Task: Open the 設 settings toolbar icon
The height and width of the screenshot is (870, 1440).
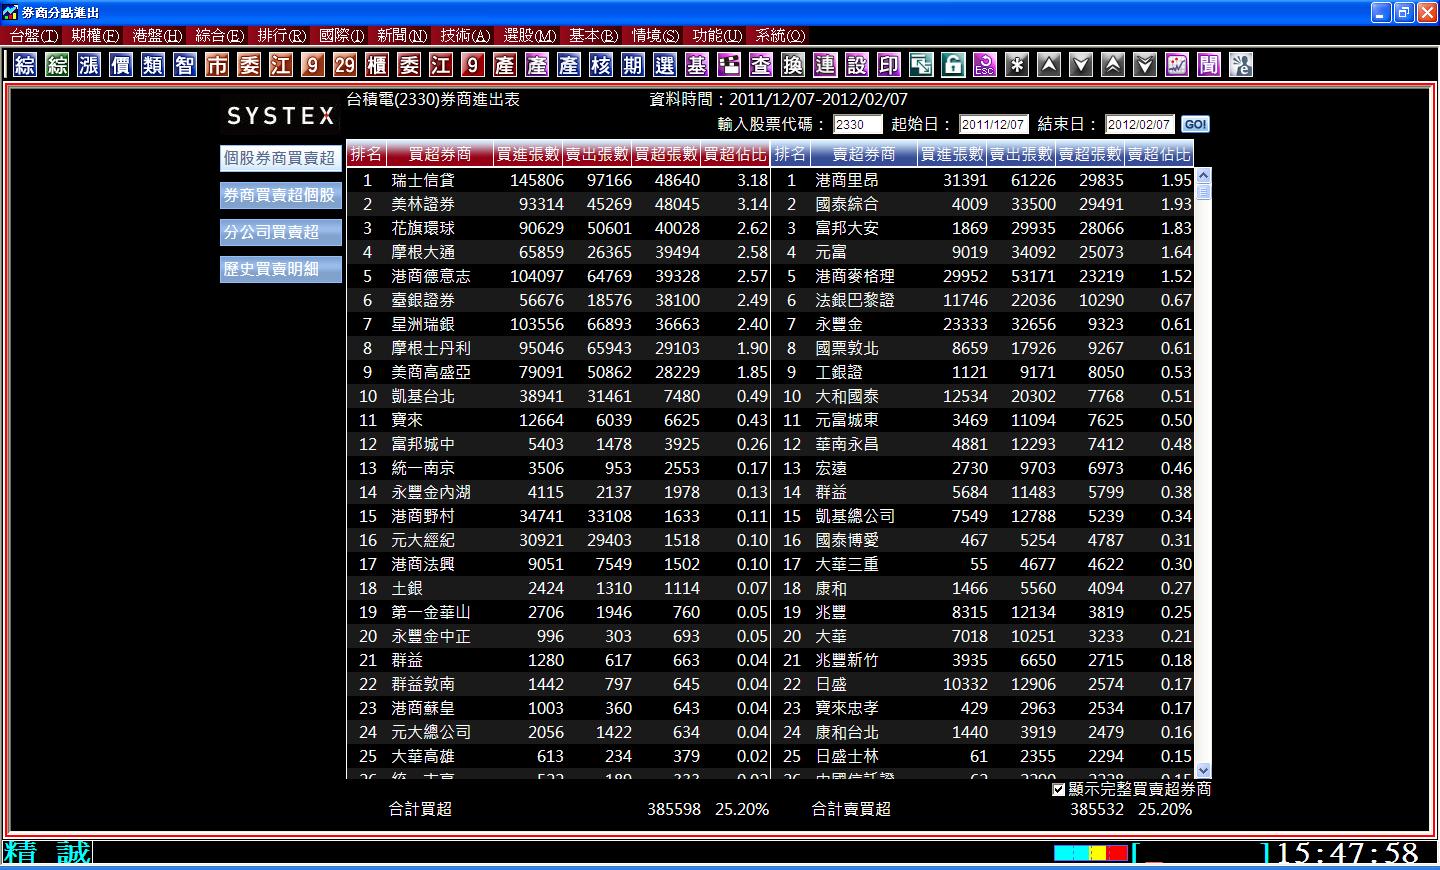Action: click(x=857, y=65)
